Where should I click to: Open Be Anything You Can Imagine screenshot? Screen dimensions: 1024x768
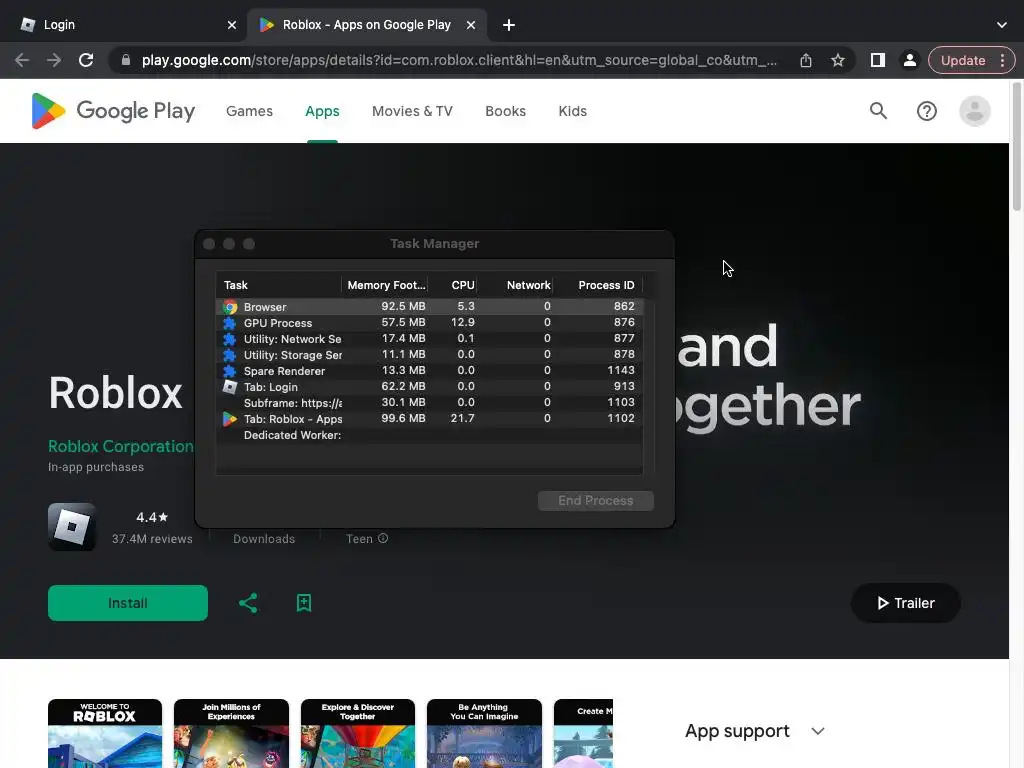[x=484, y=733]
